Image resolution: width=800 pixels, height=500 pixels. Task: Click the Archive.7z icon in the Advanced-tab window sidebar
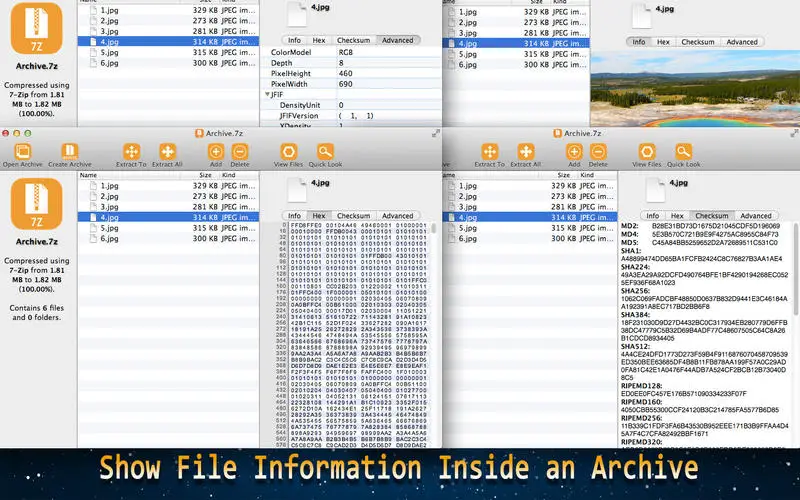point(37,28)
